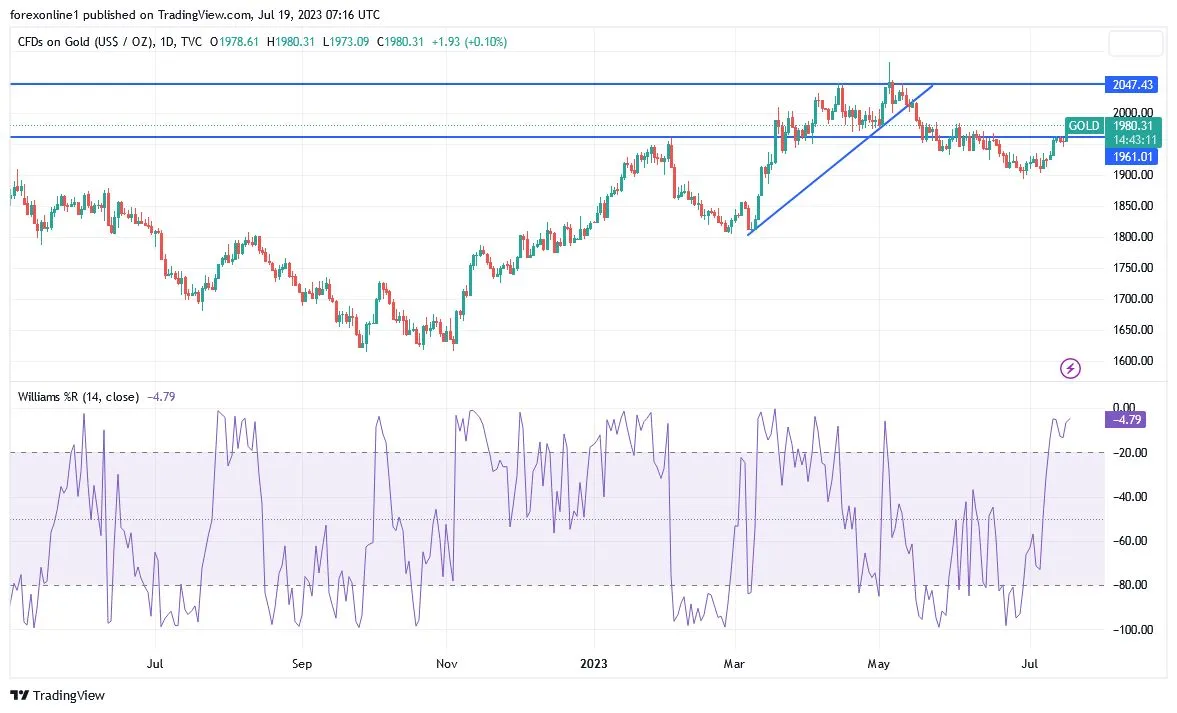This screenshot has width=1177, height=713.
Task: Select the upper horizontal line at 2047.43
Action: [x=557, y=84]
